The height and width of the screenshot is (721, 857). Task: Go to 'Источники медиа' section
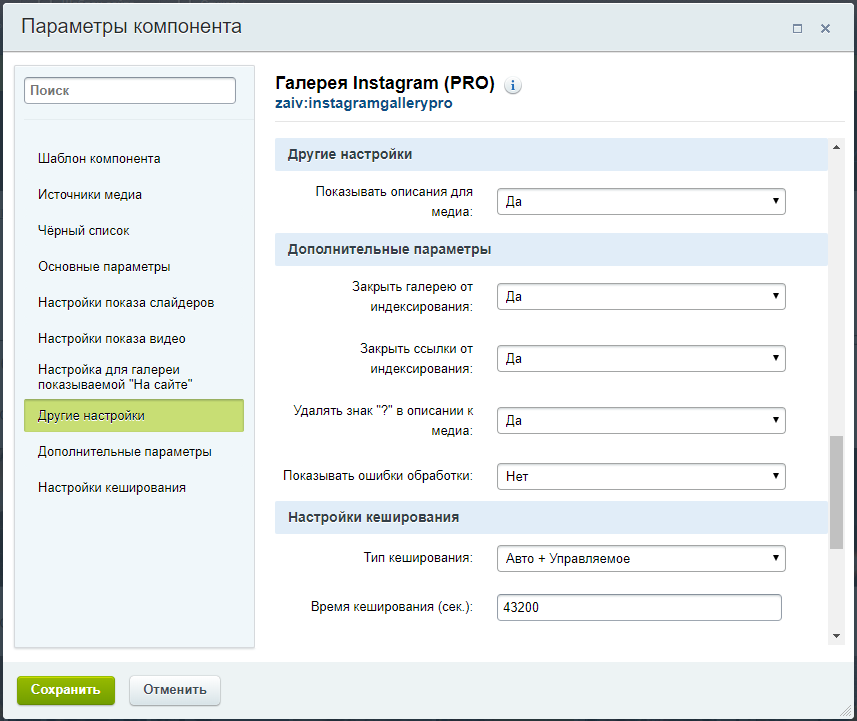(90, 195)
